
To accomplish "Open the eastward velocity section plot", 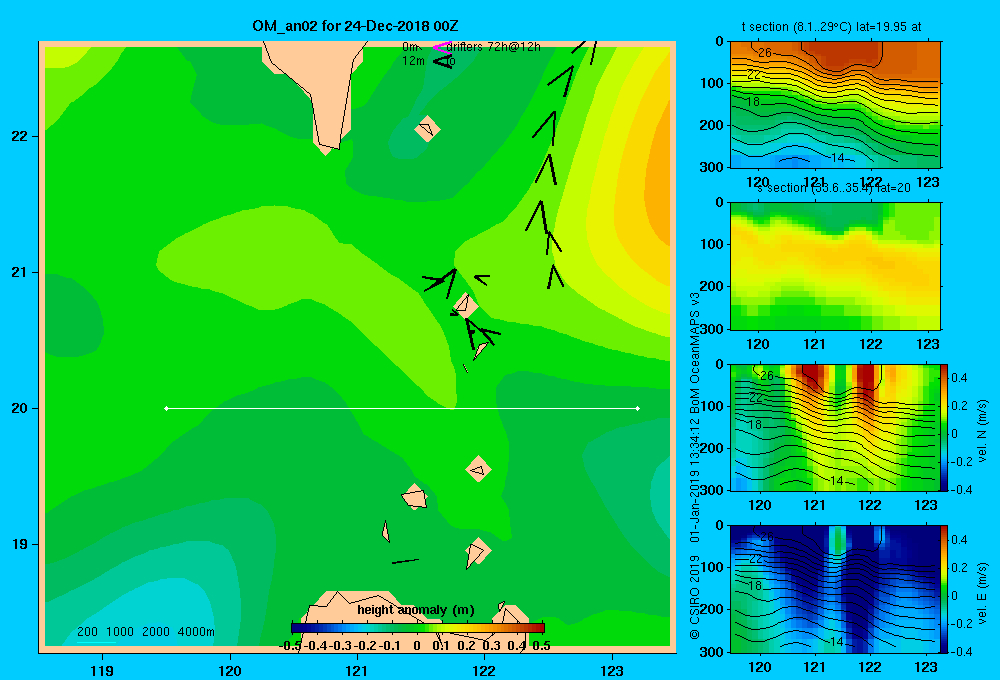I will 834,589.
